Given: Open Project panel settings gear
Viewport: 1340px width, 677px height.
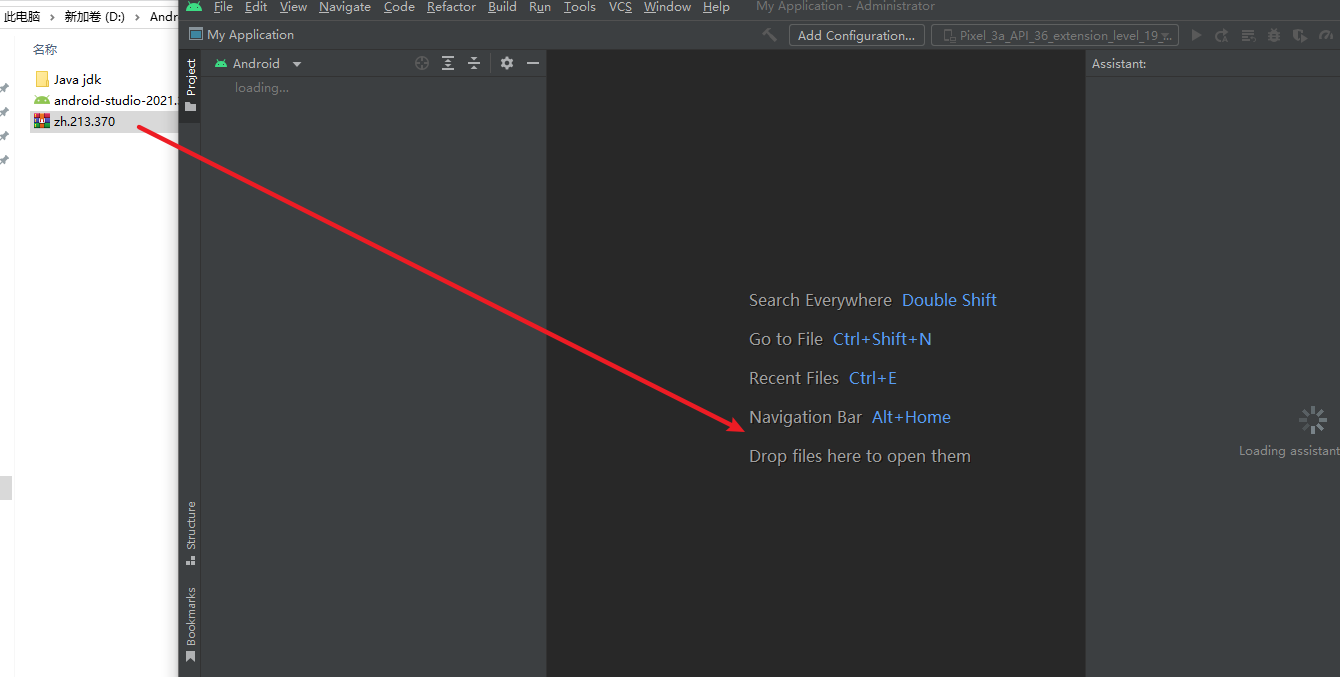Looking at the screenshot, I should coord(507,63).
